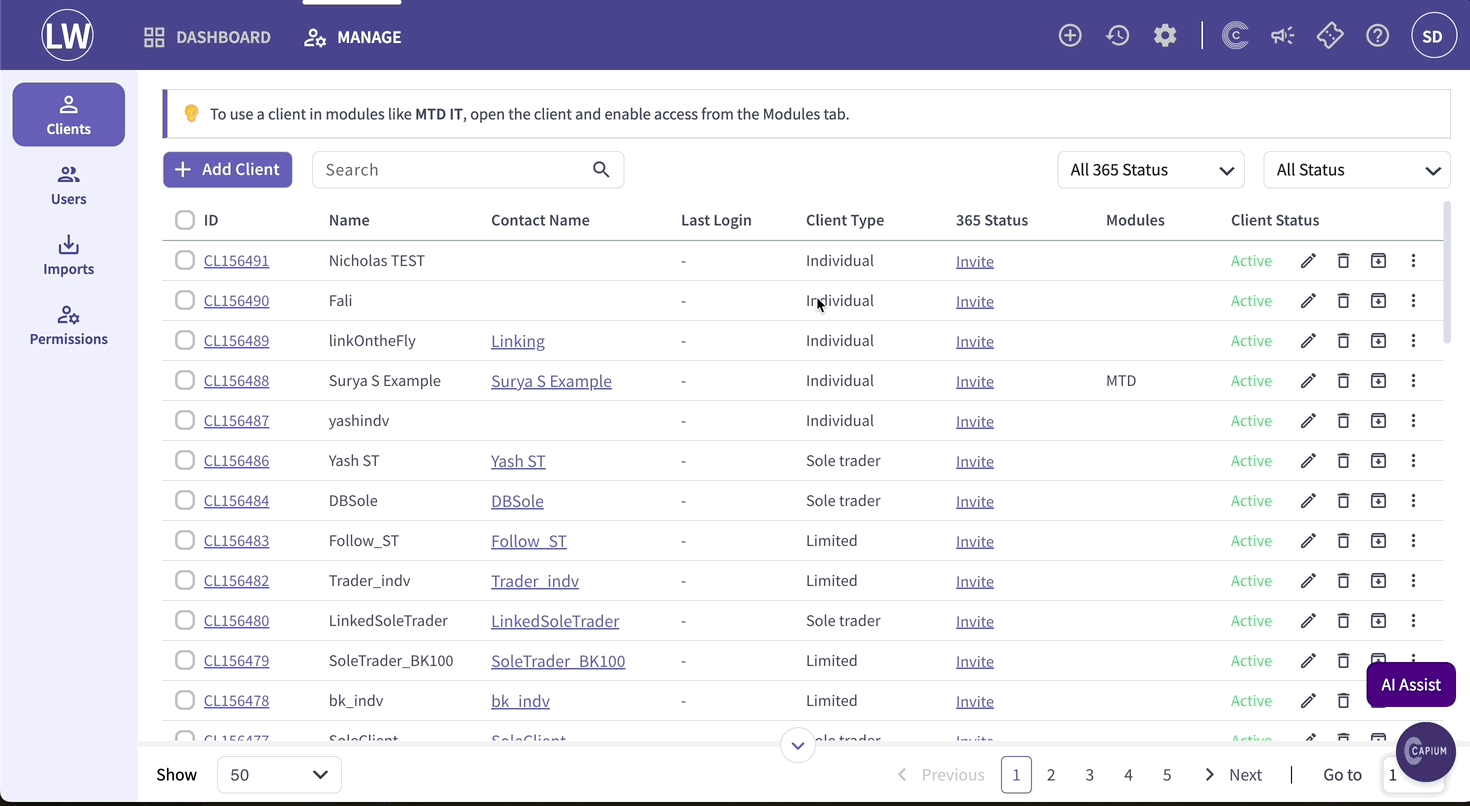This screenshot has height=806, width=1470.
Task: Switch to the Dashboard tab
Action: (207, 37)
